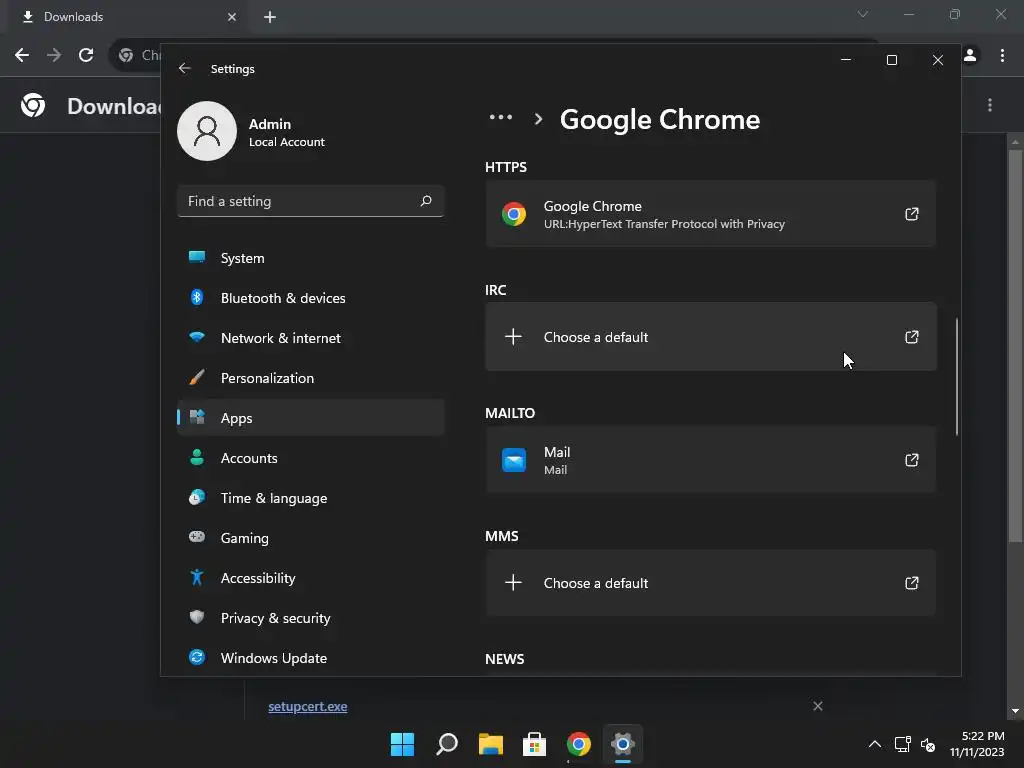Open the Chrome tab search dropdown
The image size is (1024, 768).
click(x=863, y=14)
